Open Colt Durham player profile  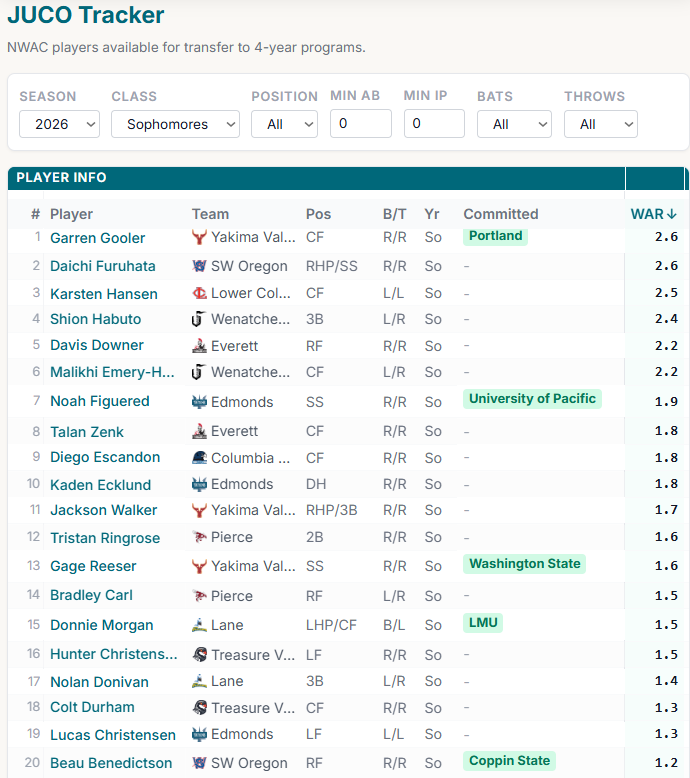tap(92, 707)
